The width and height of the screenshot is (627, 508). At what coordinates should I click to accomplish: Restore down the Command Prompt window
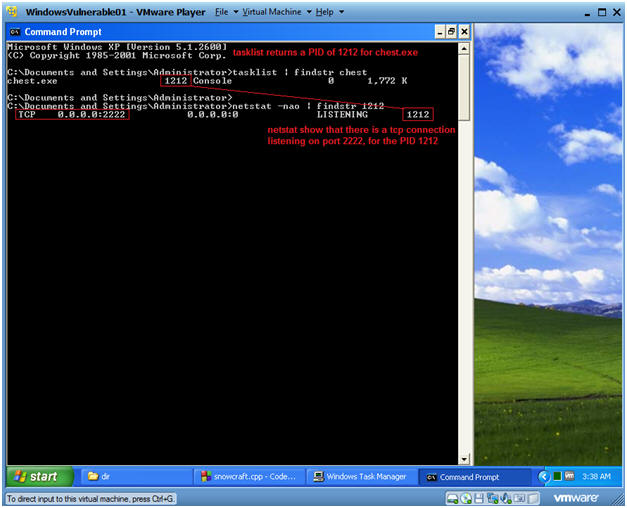(x=452, y=32)
